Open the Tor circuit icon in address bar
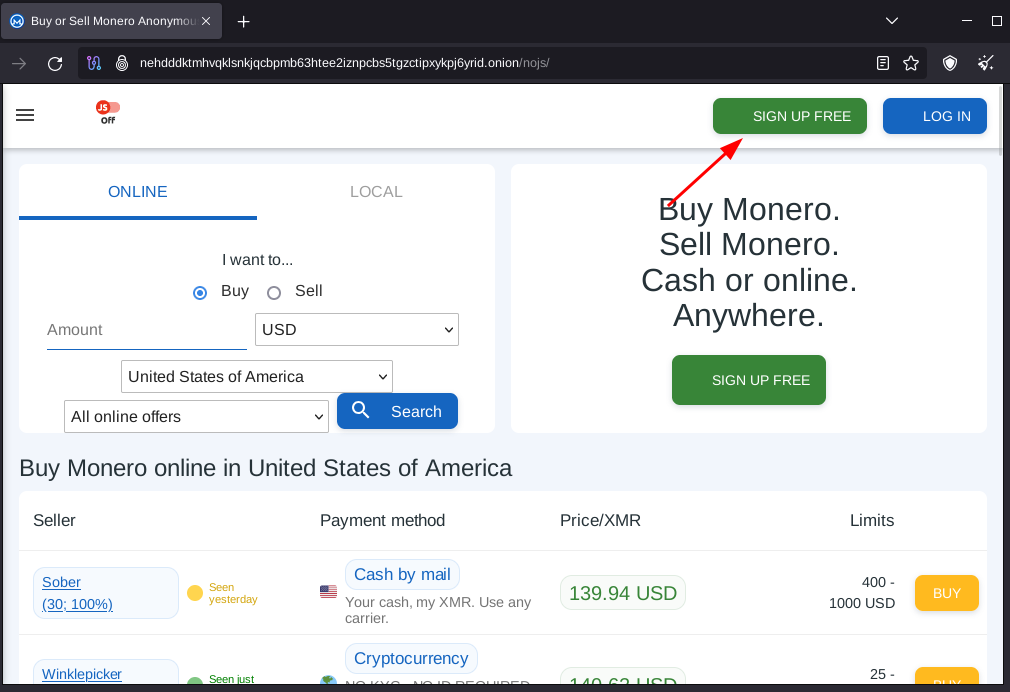This screenshot has height=692, width=1010. [94, 63]
